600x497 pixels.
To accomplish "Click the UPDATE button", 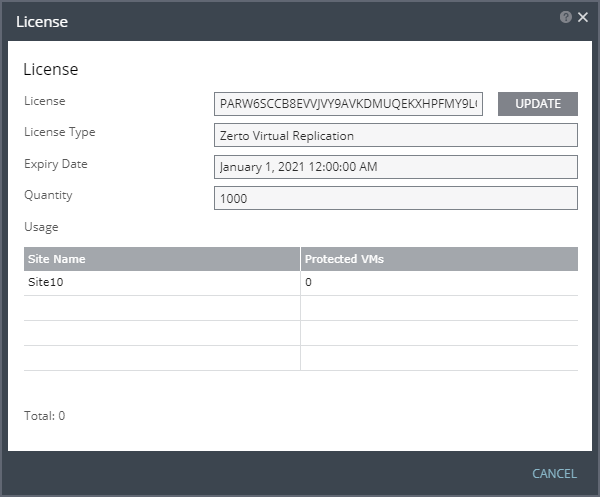I will pyautogui.click(x=538, y=104).
